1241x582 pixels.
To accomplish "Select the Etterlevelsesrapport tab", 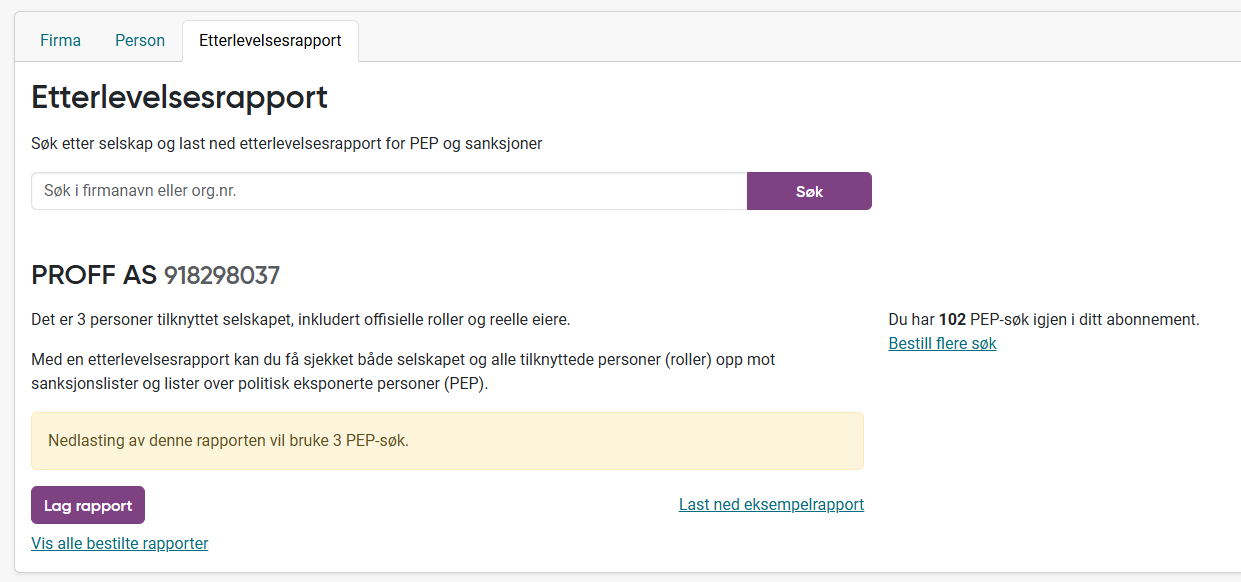I will tap(270, 41).
